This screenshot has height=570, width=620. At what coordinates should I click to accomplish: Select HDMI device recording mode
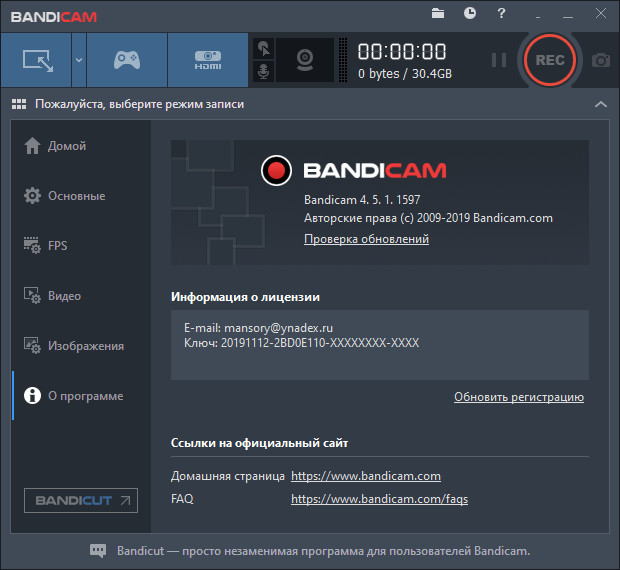point(207,60)
